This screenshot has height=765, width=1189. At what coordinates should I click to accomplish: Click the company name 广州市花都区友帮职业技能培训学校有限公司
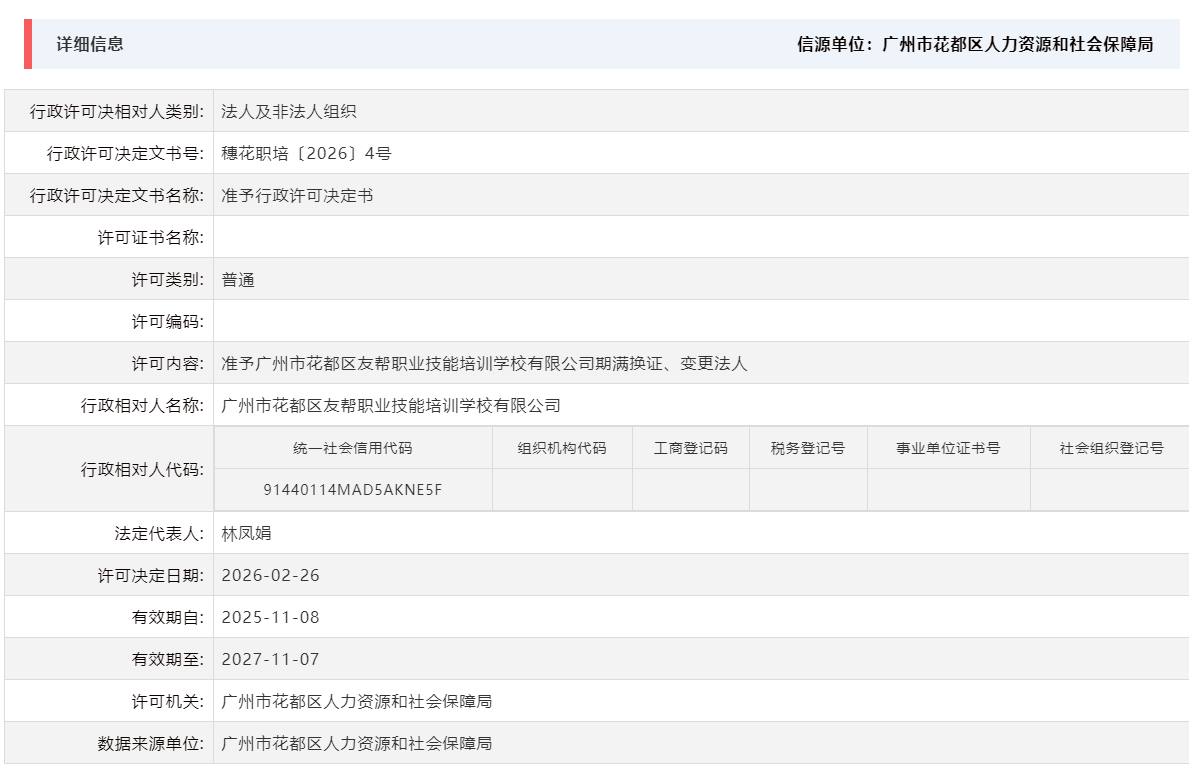click(388, 404)
